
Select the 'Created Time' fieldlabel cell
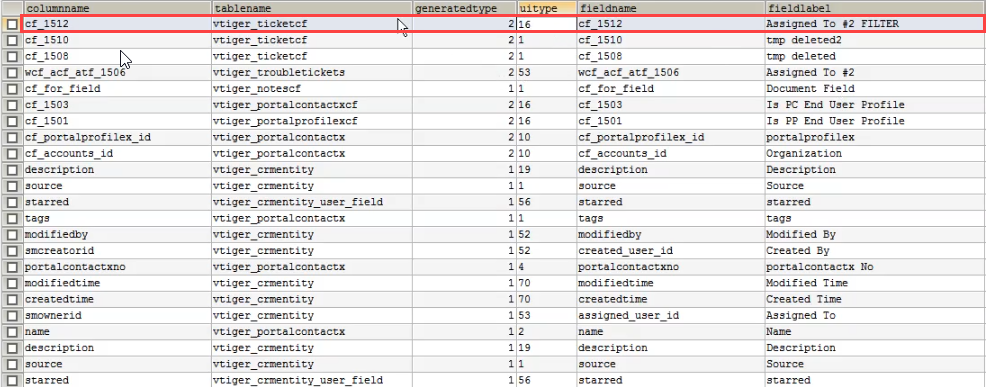point(875,300)
